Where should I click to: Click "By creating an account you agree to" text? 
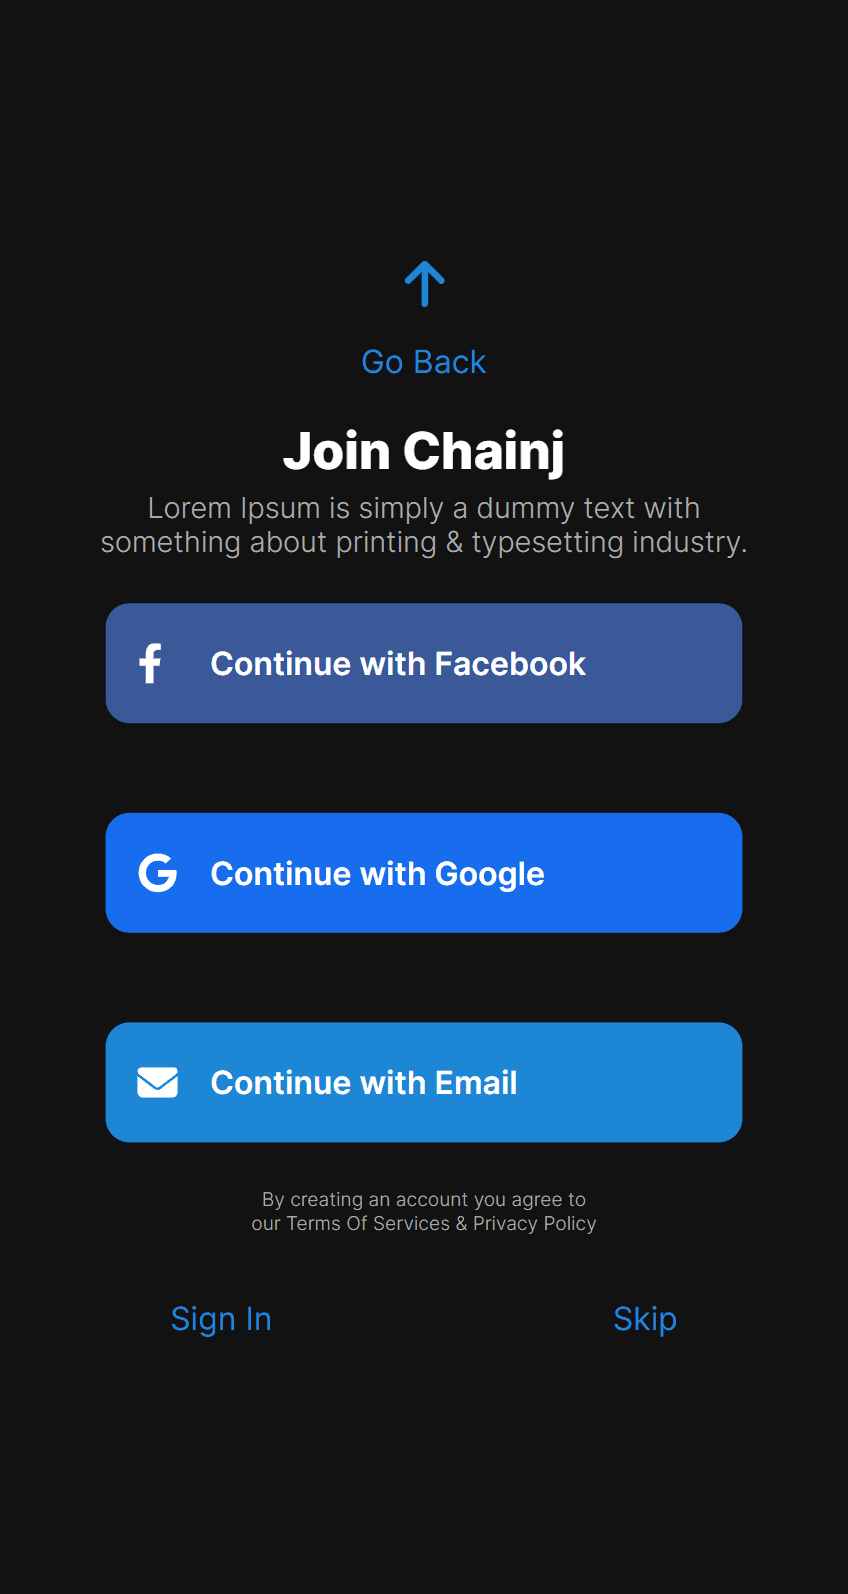pyautogui.click(x=424, y=1199)
